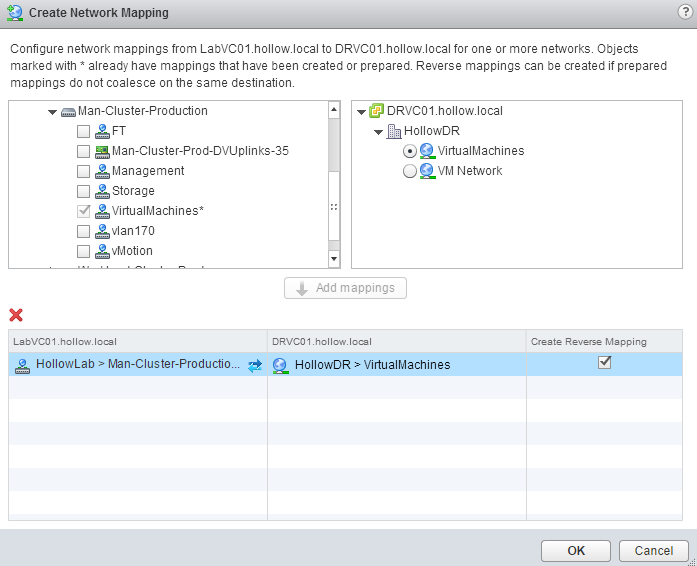Enable the vMotion network checkbox
697x566 pixels.
coord(84,251)
